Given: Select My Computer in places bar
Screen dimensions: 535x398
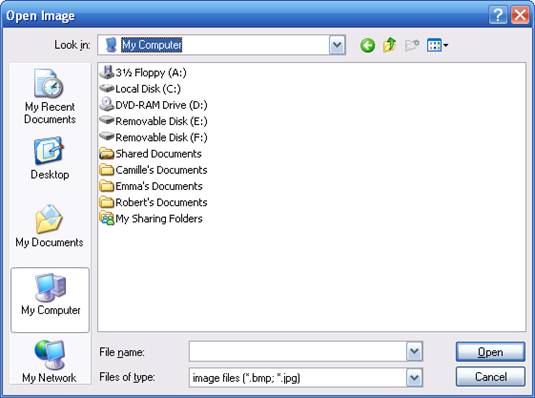Looking at the screenshot, I should [50, 300].
